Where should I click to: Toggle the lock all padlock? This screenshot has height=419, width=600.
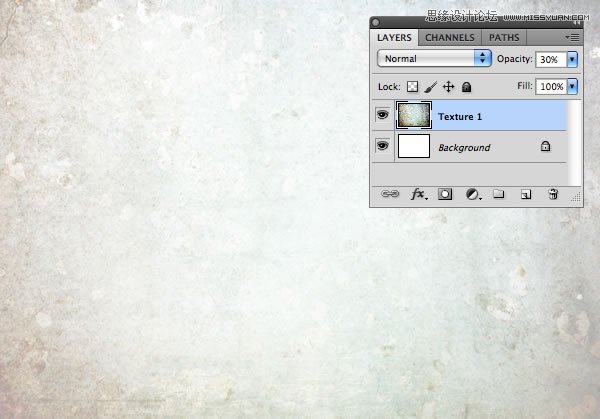click(465, 88)
